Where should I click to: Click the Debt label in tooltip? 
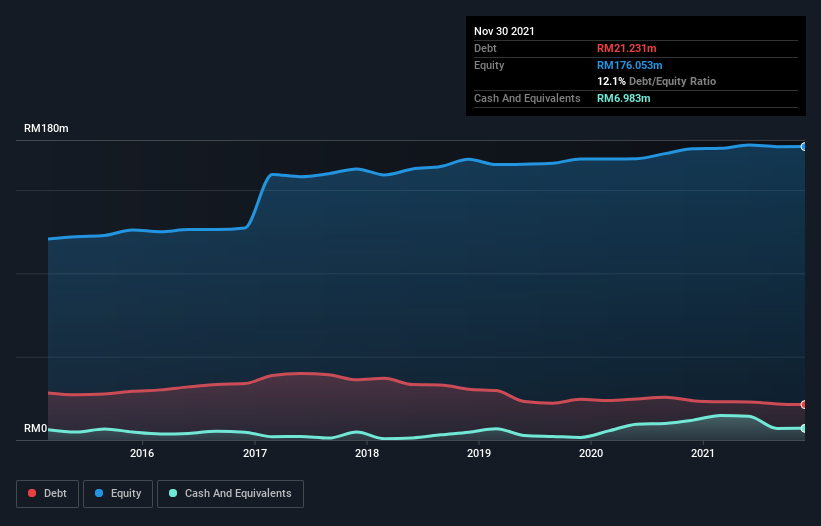tap(485, 48)
